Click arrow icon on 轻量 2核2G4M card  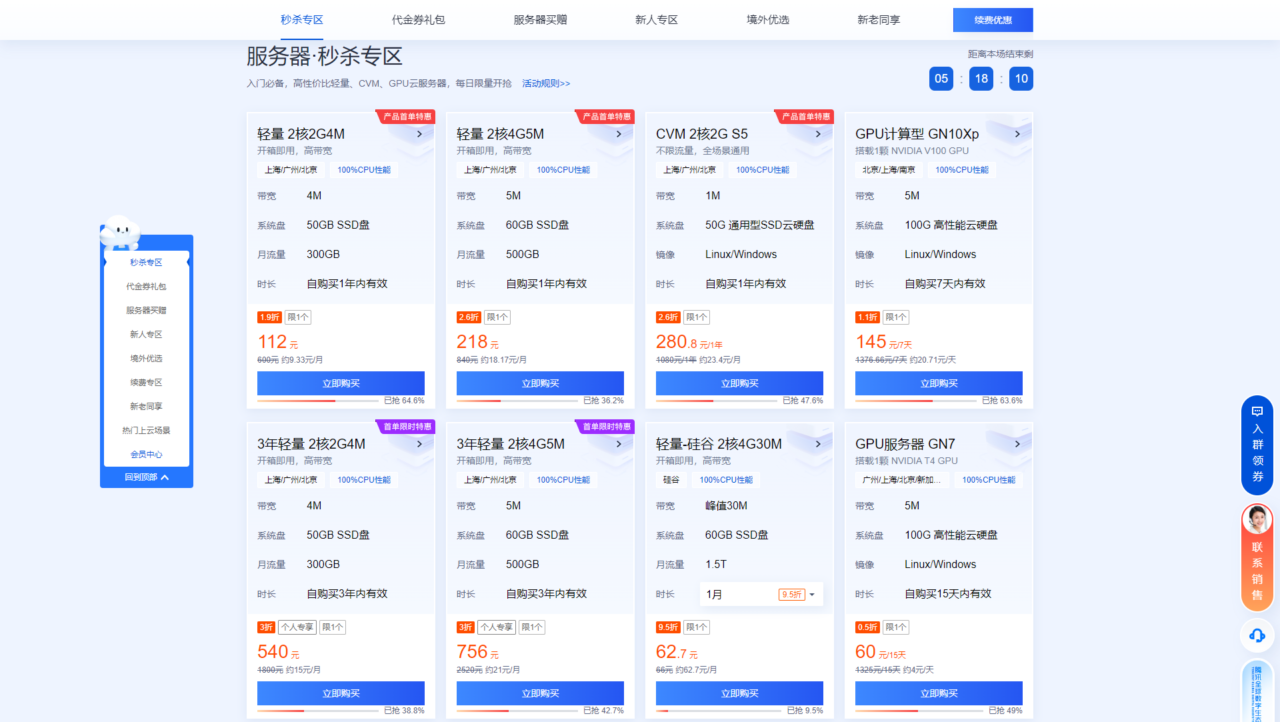(419, 134)
